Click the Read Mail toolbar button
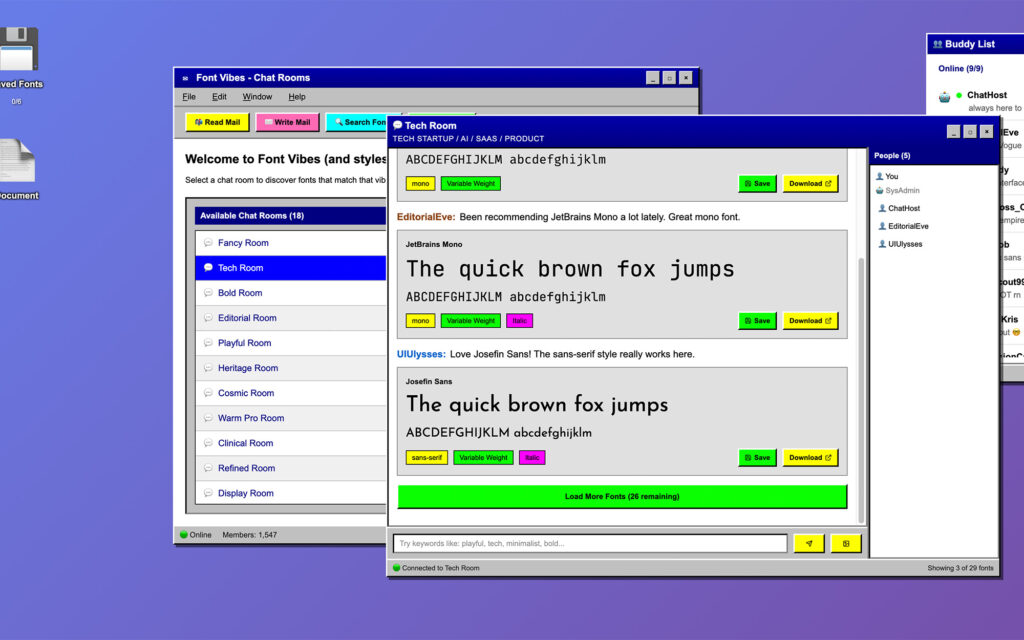The image size is (1024, 640). 217,122
